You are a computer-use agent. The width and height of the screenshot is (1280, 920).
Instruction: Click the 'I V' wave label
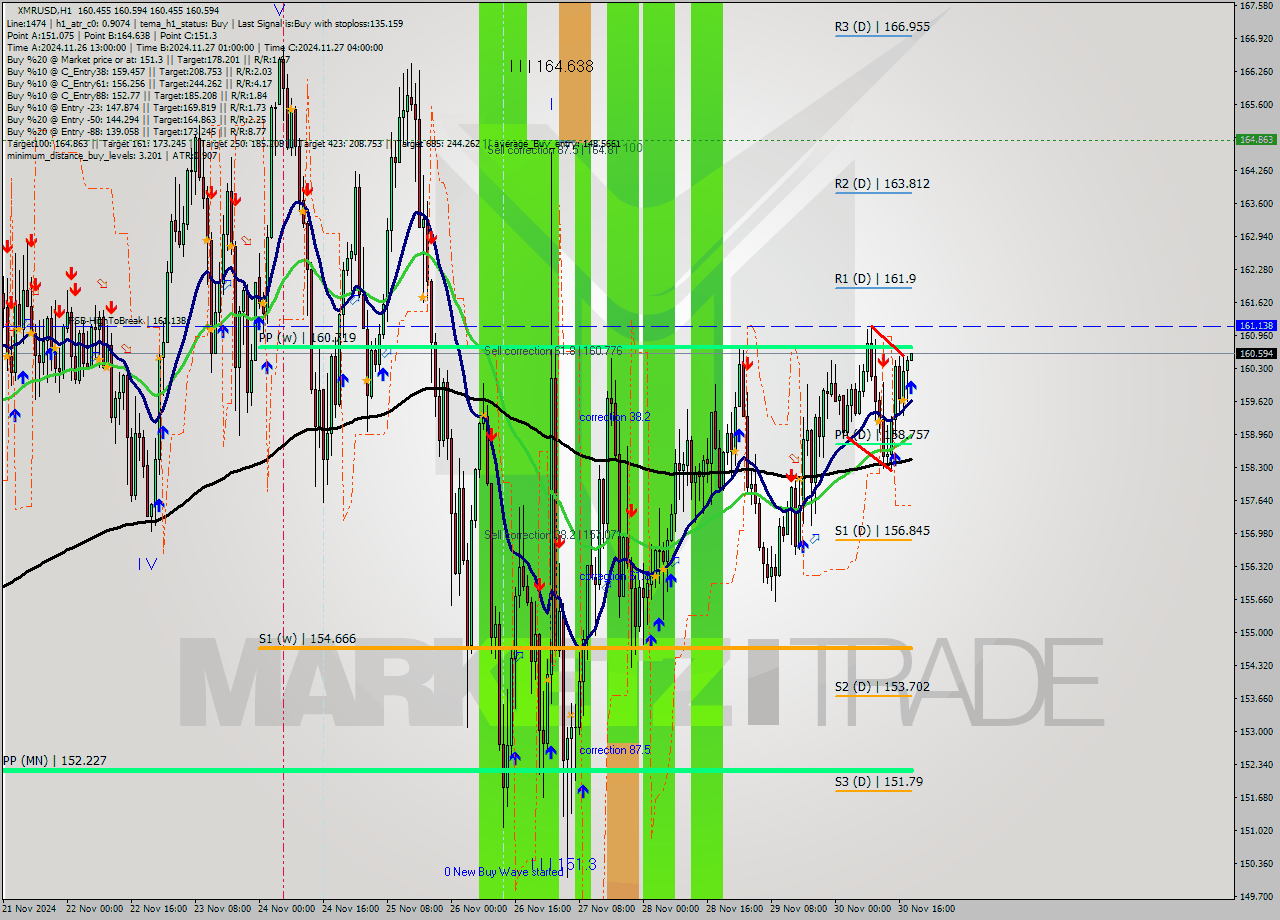148,564
